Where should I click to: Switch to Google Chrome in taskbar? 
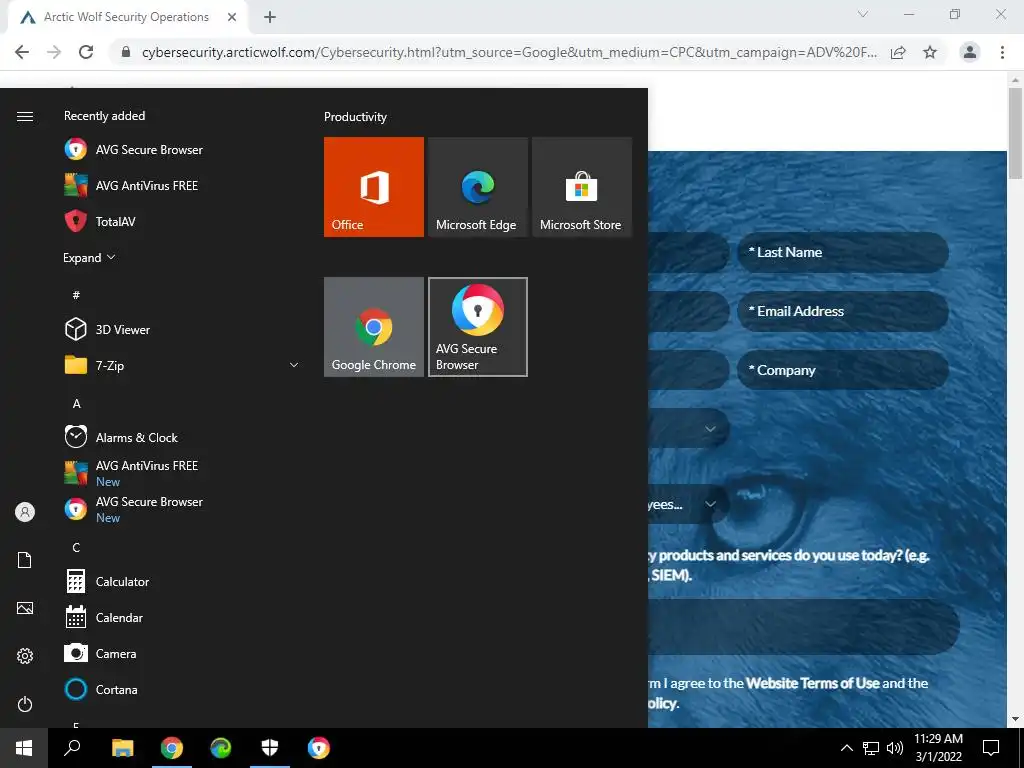172,748
